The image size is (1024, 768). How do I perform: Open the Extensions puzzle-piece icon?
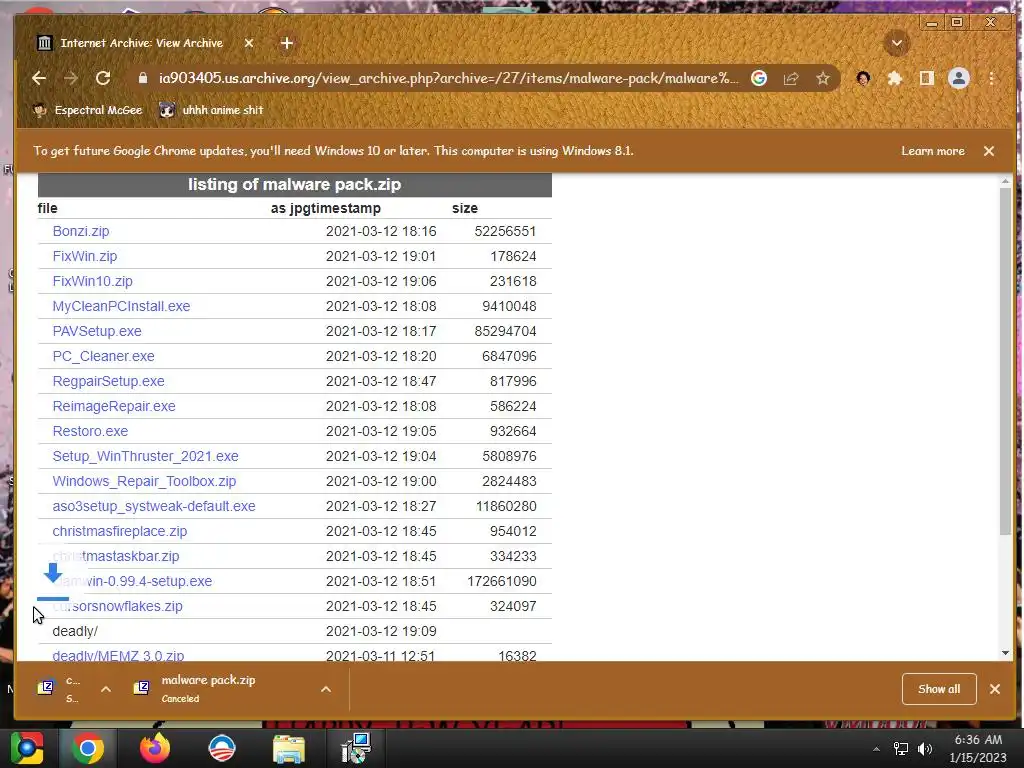pos(895,78)
